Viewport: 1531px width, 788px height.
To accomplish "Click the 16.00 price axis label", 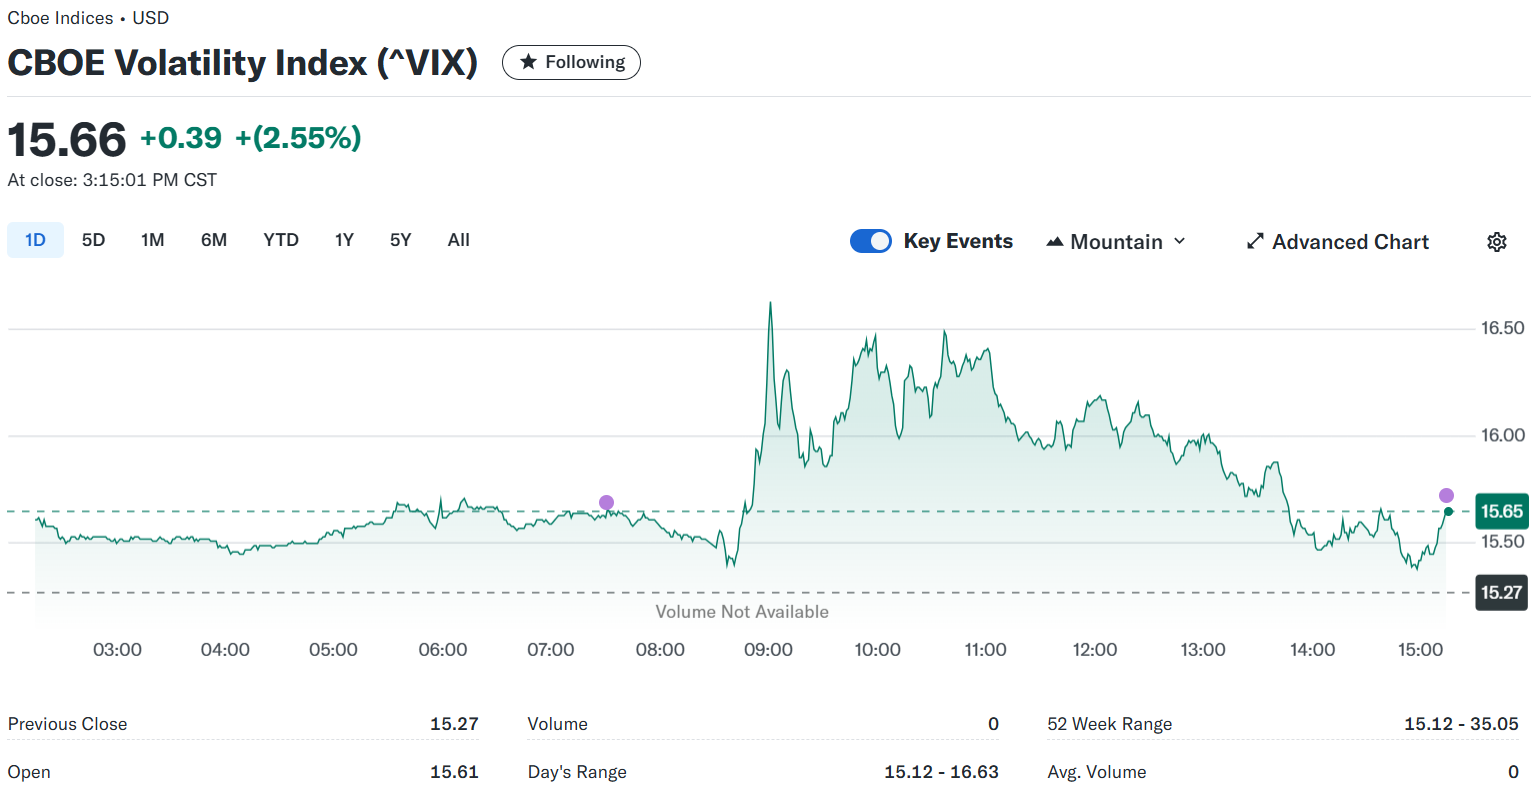I will (1502, 435).
